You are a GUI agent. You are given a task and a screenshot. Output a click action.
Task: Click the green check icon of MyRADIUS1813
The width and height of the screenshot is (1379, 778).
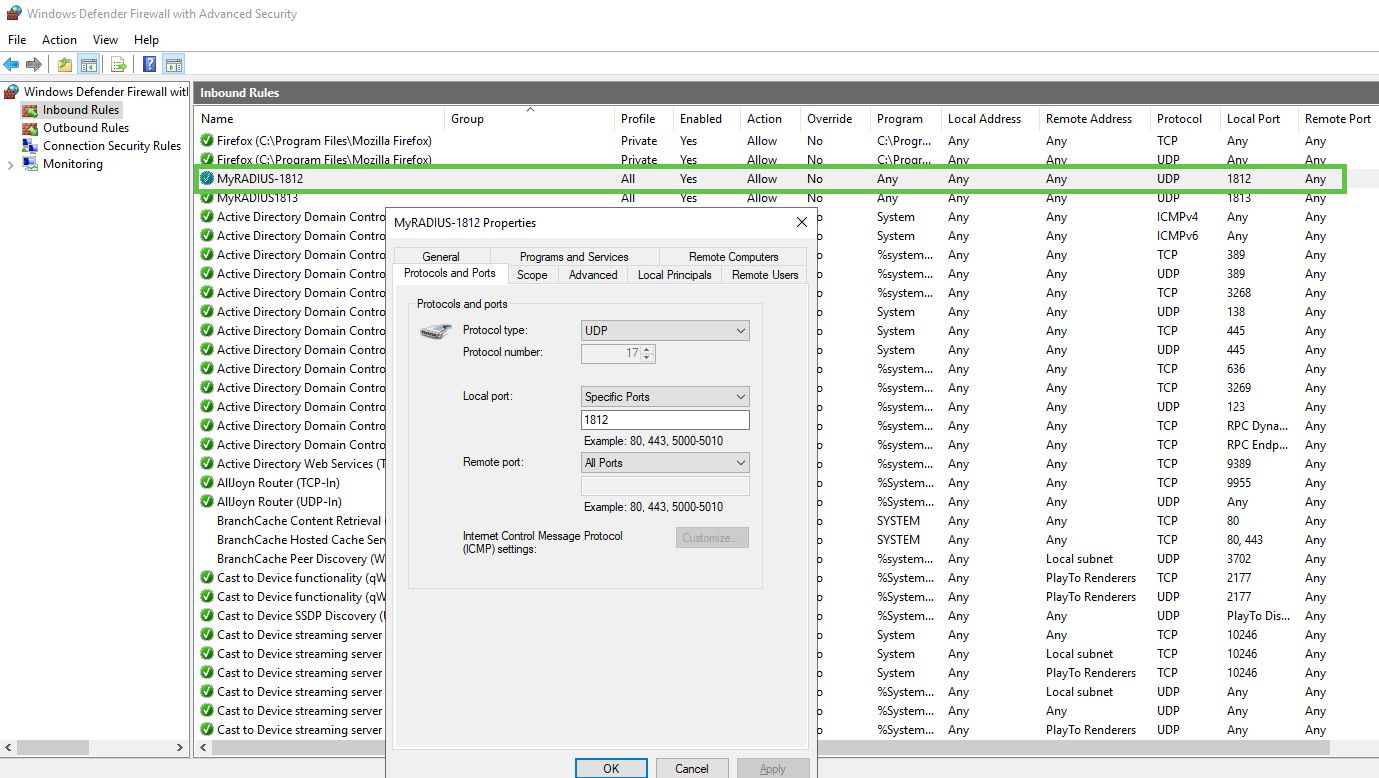tap(207, 198)
